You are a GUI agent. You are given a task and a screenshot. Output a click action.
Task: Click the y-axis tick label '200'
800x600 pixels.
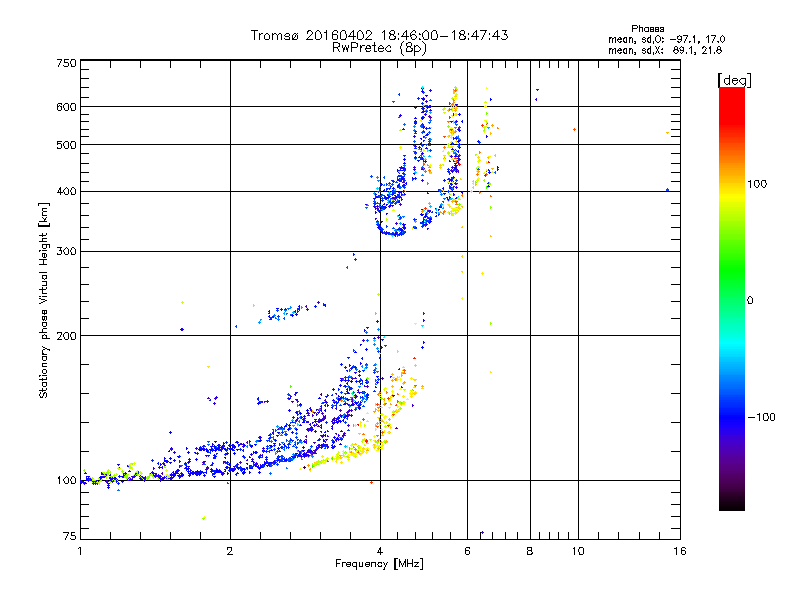pyautogui.click(x=66, y=336)
